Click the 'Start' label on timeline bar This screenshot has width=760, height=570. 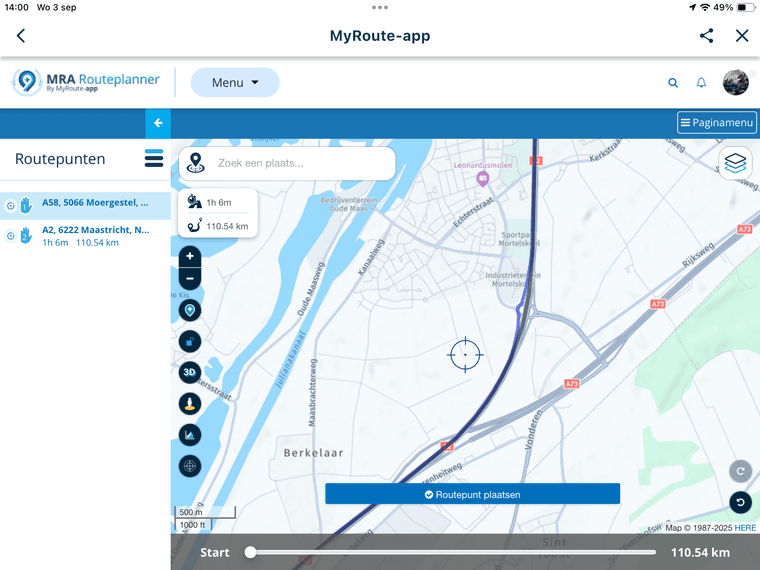215,553
